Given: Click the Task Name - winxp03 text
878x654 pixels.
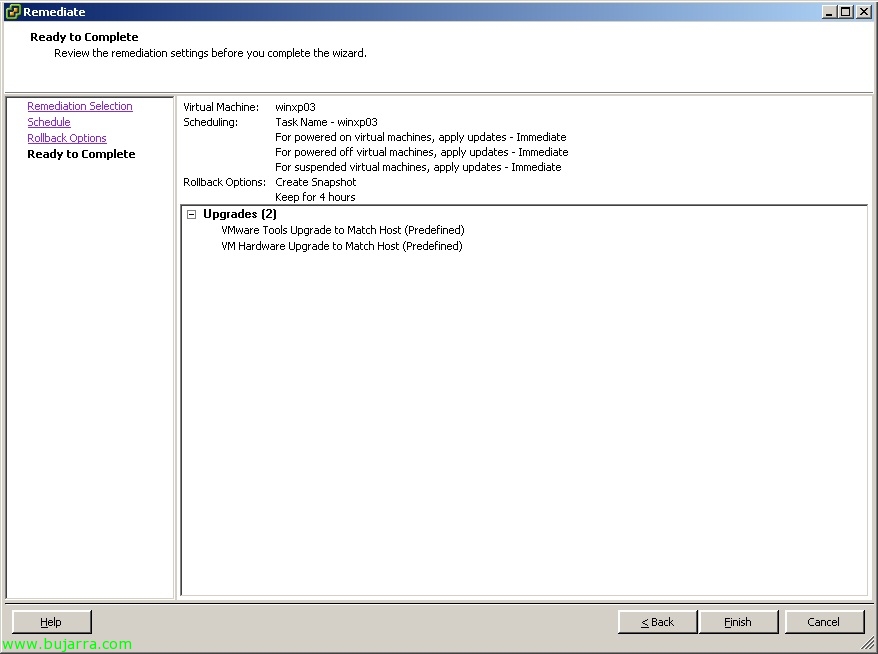Looking at the screenshot, I should [x=326, y=122].
